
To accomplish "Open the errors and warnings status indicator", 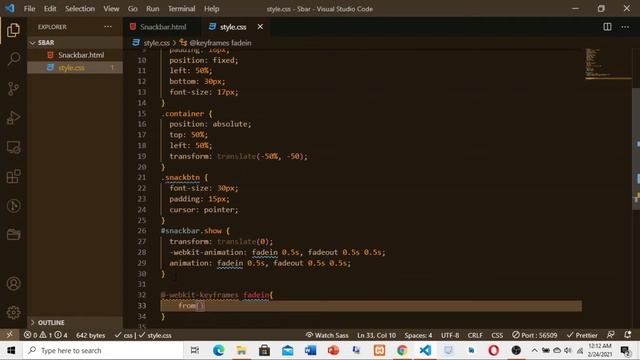I will coord(45,335).
